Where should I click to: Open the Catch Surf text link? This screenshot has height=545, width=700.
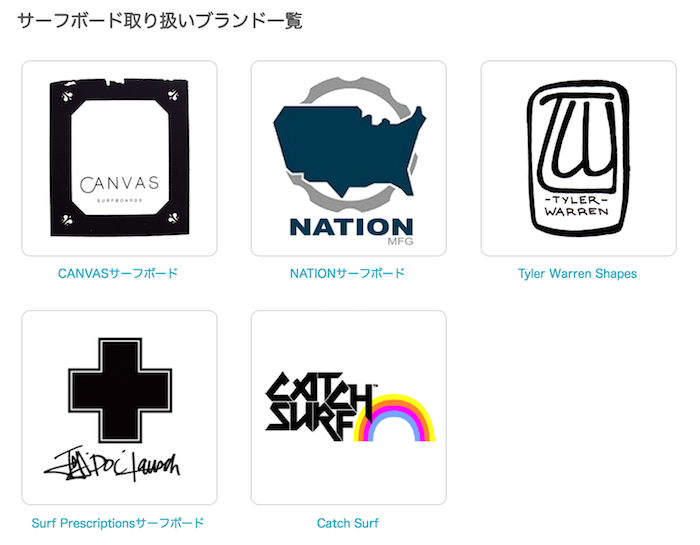(348, 523)
